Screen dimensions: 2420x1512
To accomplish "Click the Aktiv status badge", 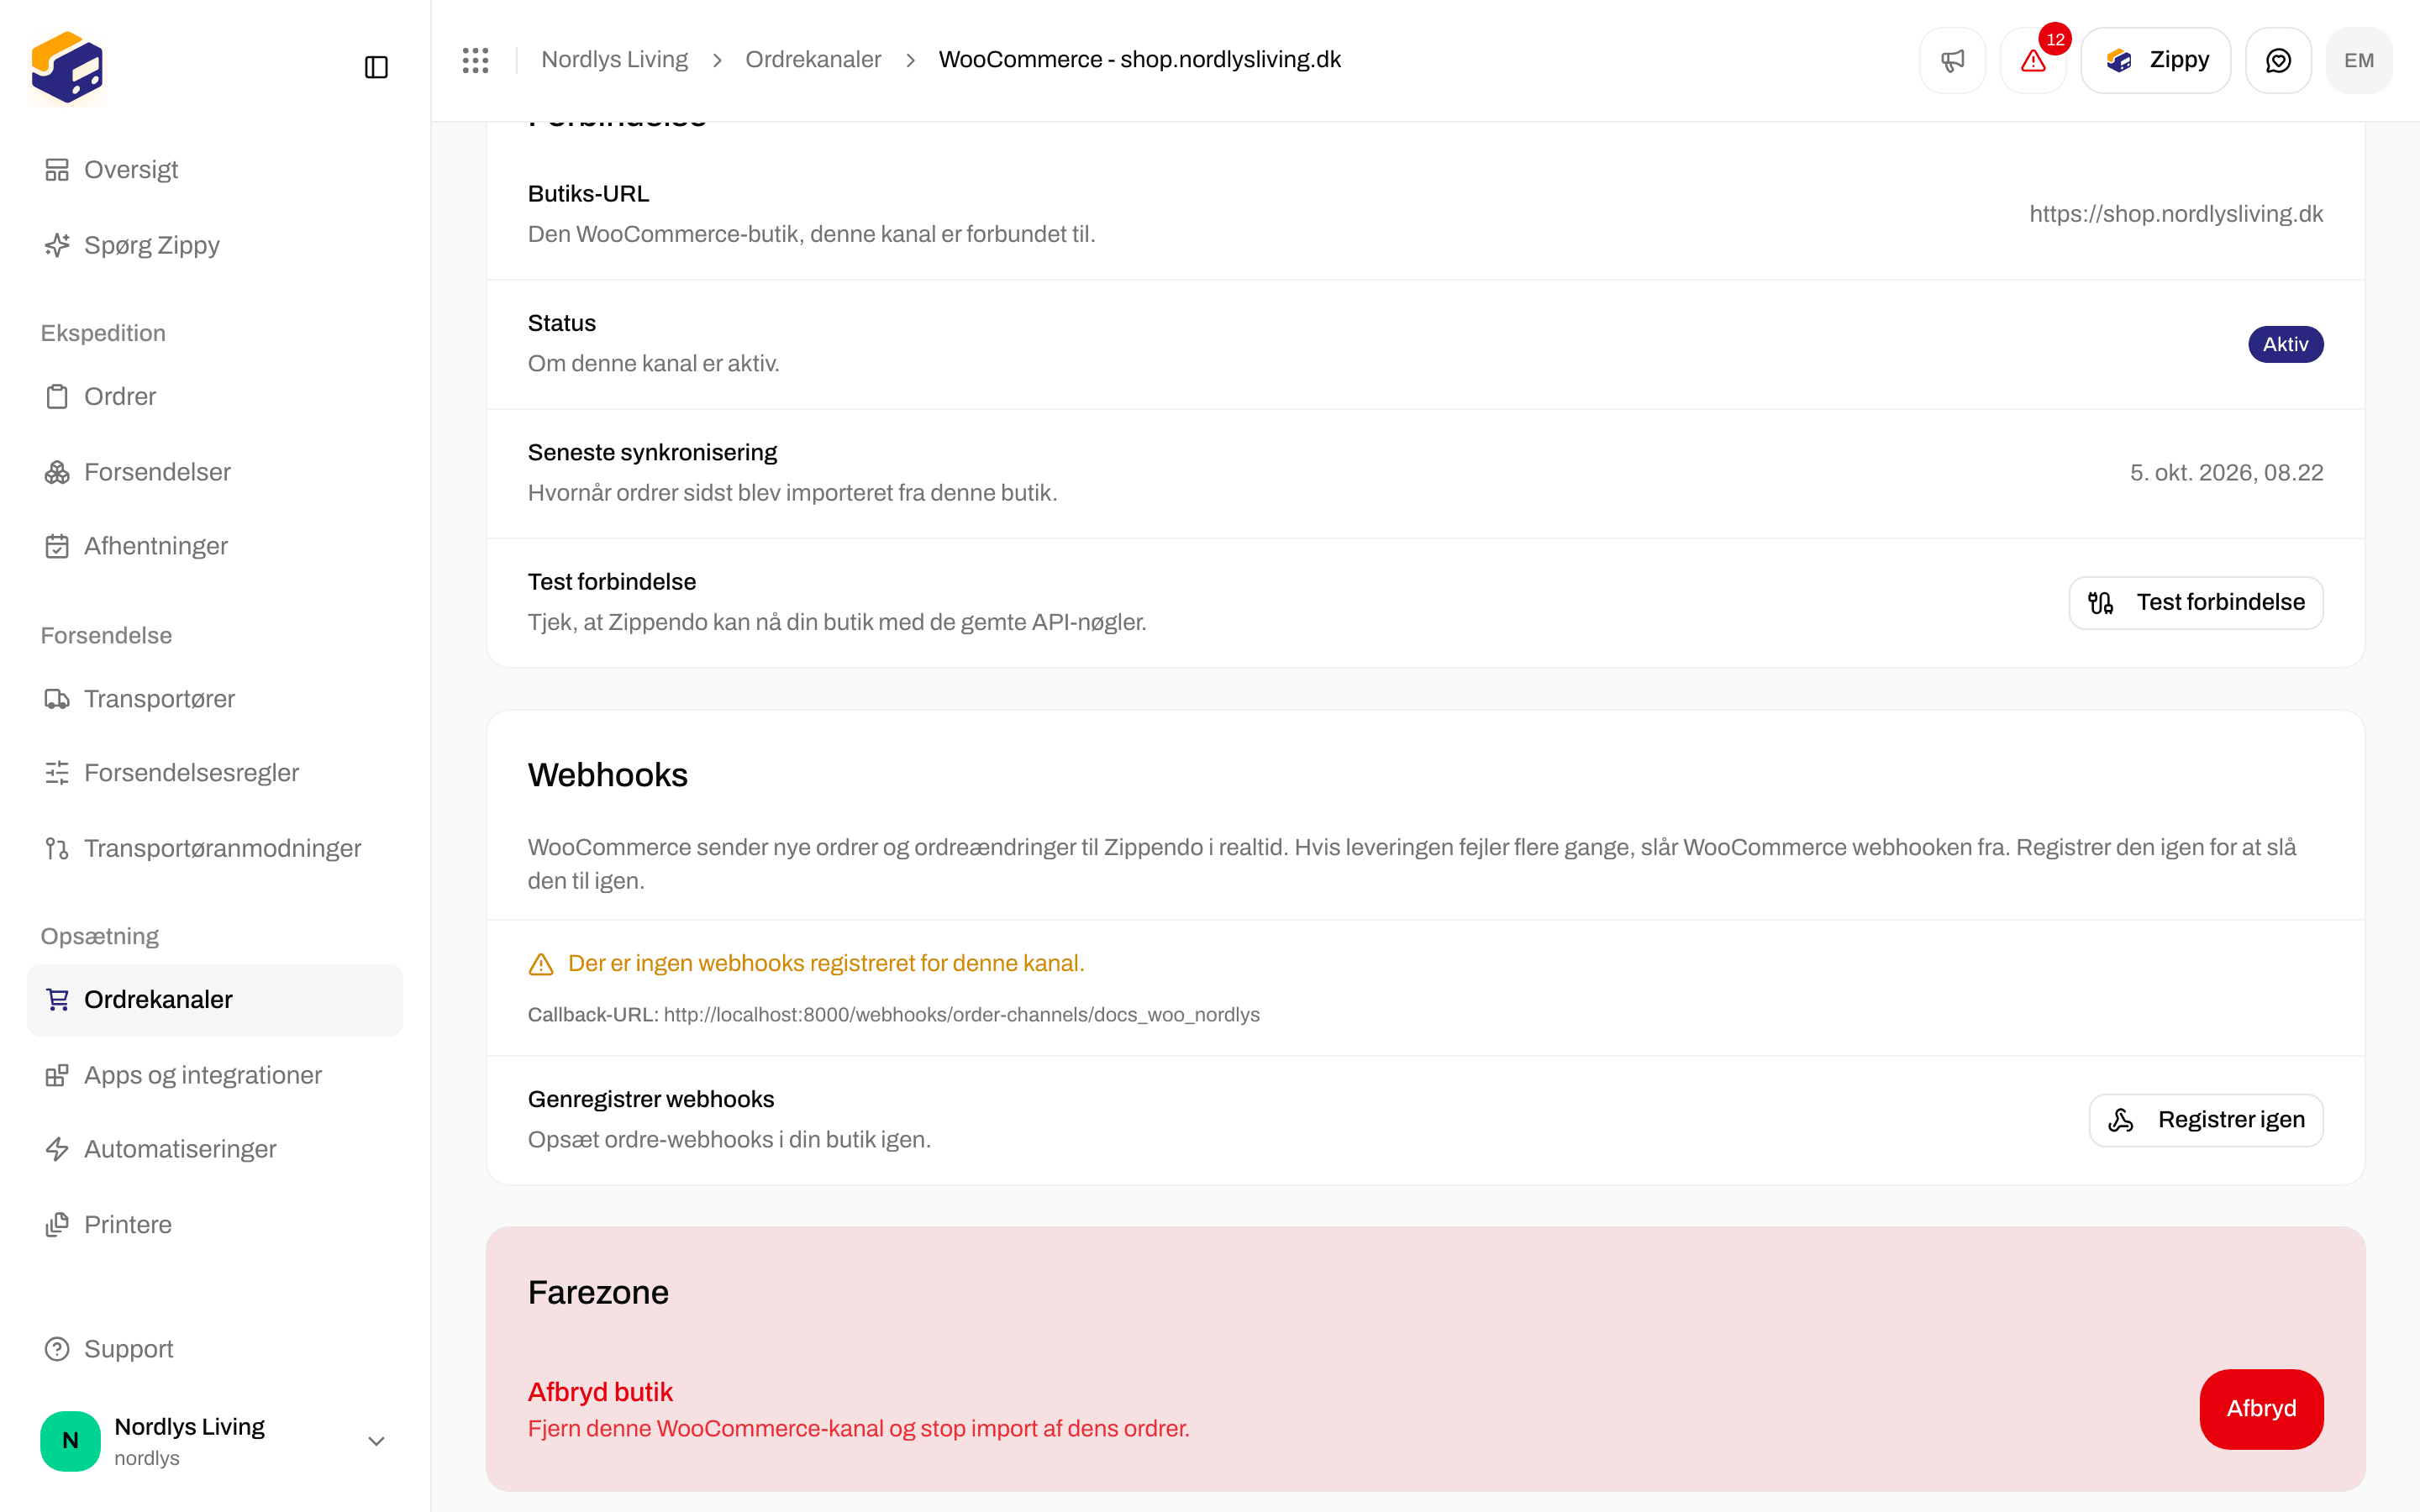I will tap(2286, 344).
